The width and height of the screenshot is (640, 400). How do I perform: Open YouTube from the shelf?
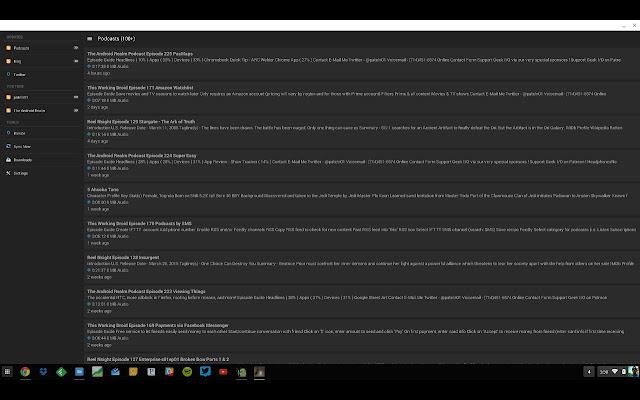point(223,372)
